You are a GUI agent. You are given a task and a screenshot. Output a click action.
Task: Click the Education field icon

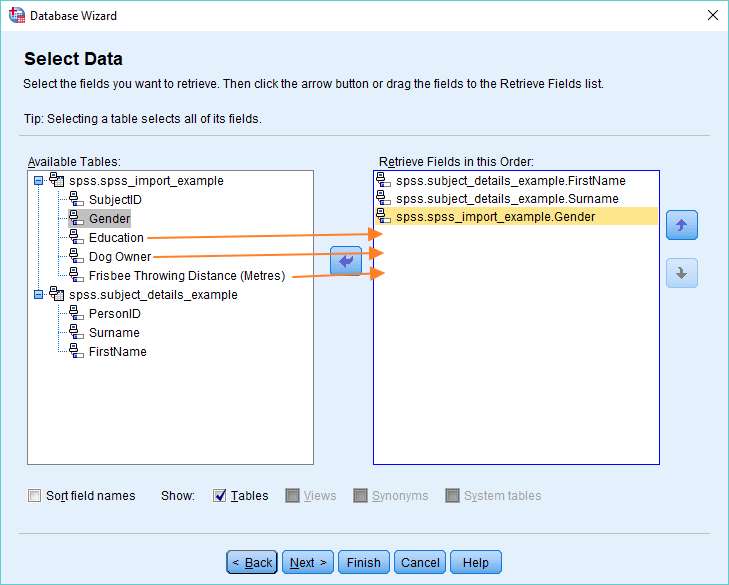[76, 237]
